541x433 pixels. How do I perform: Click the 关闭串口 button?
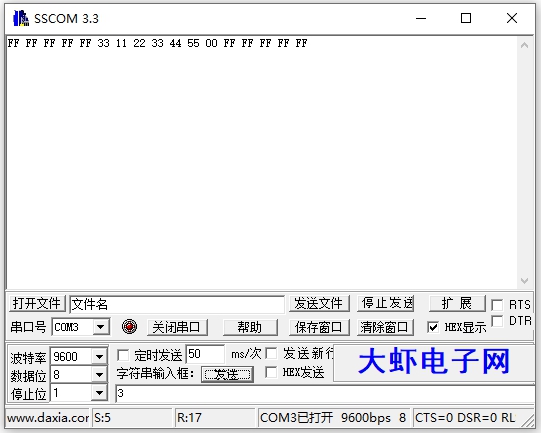click(177, 327)
